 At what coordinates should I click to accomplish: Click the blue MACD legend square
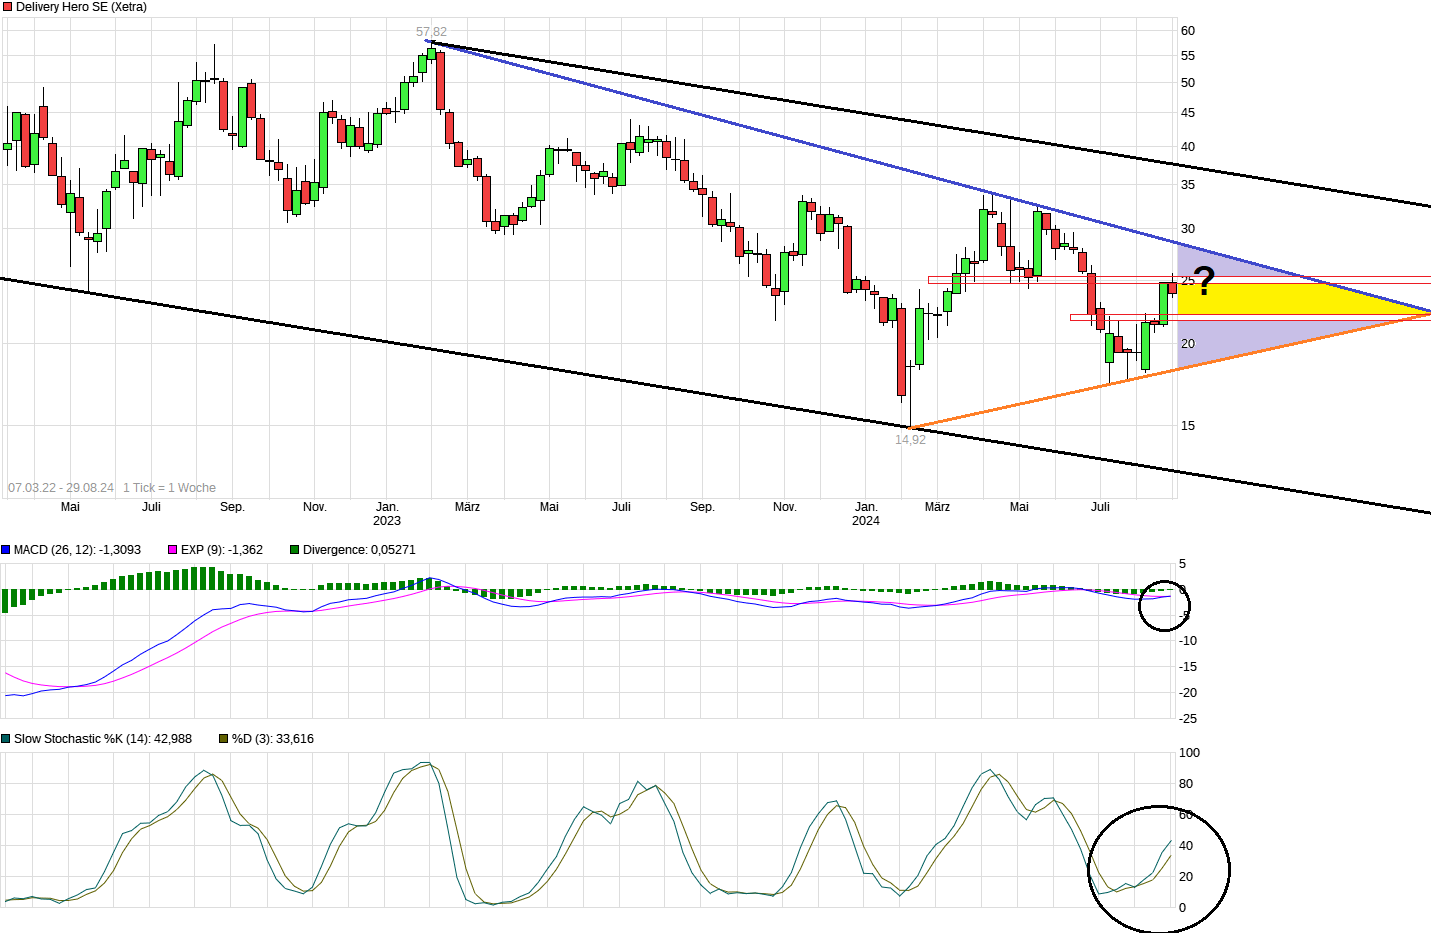coord(6,550)
